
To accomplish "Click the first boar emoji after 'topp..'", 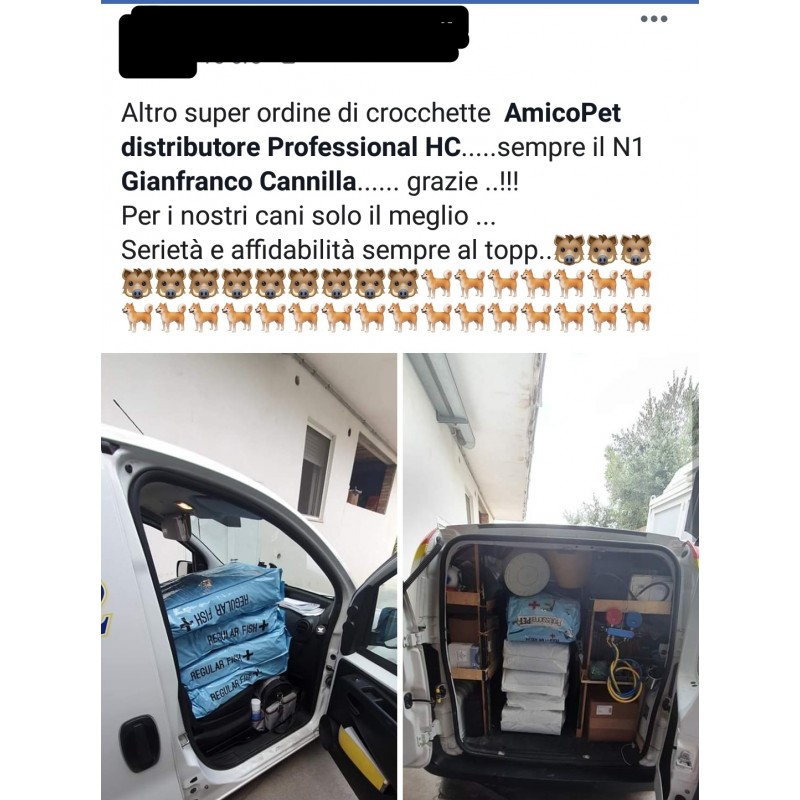I will coord(569,250).
